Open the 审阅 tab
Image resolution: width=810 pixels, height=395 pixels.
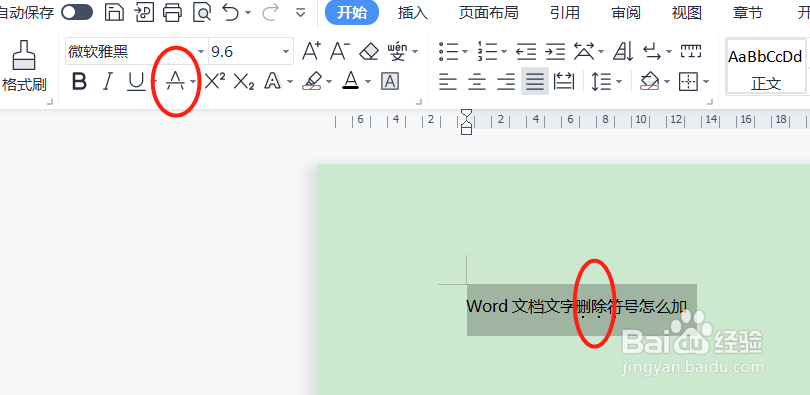click(x=626, y=12)
